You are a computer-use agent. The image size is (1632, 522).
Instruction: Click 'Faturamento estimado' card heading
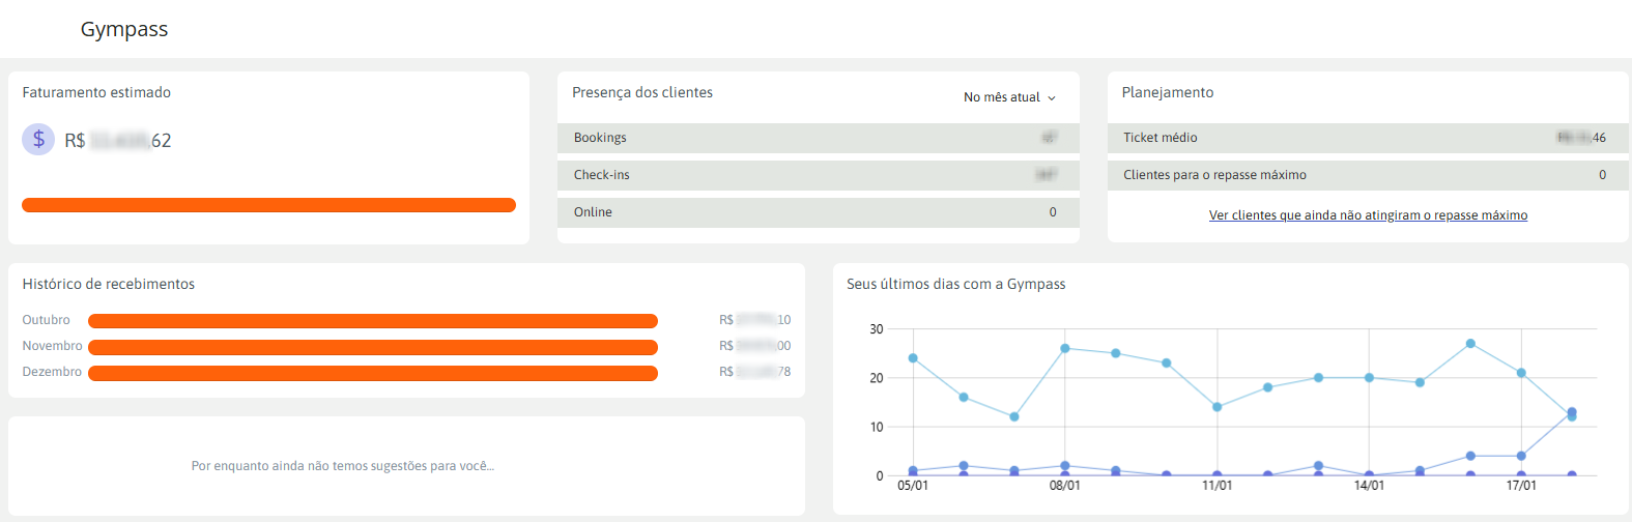tap(96, 92)
